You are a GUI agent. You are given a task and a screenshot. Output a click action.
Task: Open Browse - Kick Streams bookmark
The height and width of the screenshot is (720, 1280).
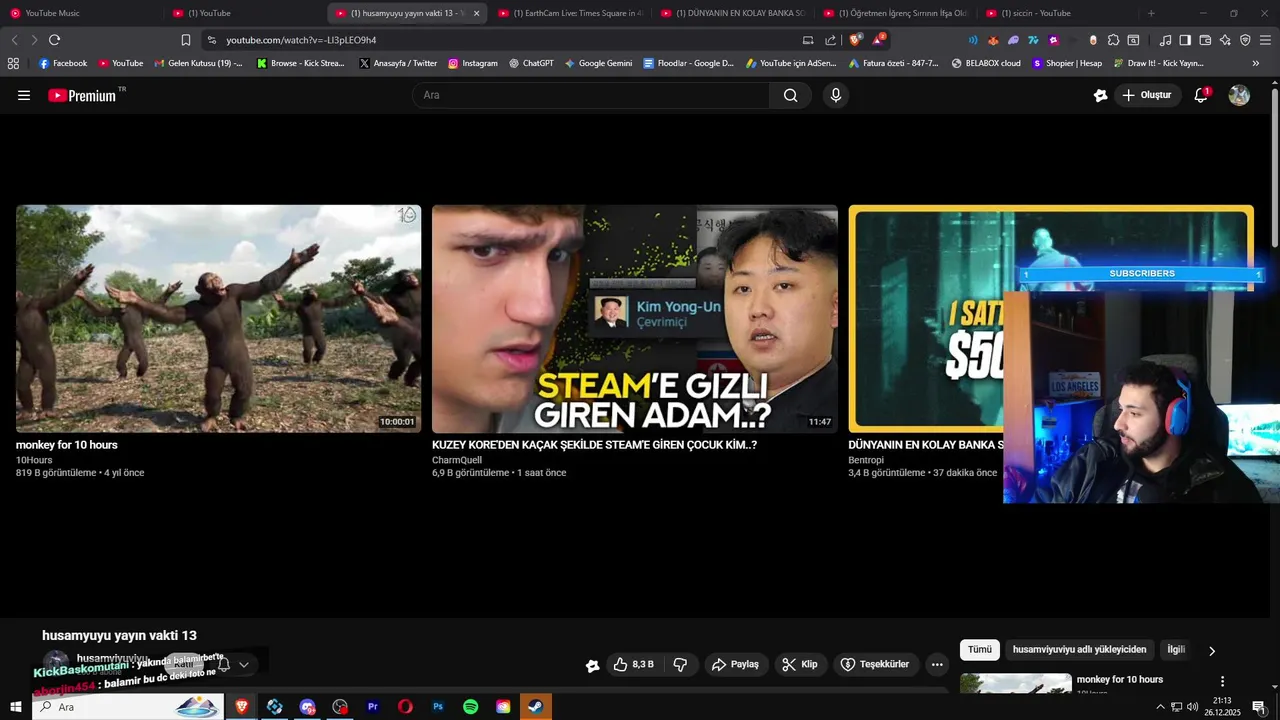point(300,63)
